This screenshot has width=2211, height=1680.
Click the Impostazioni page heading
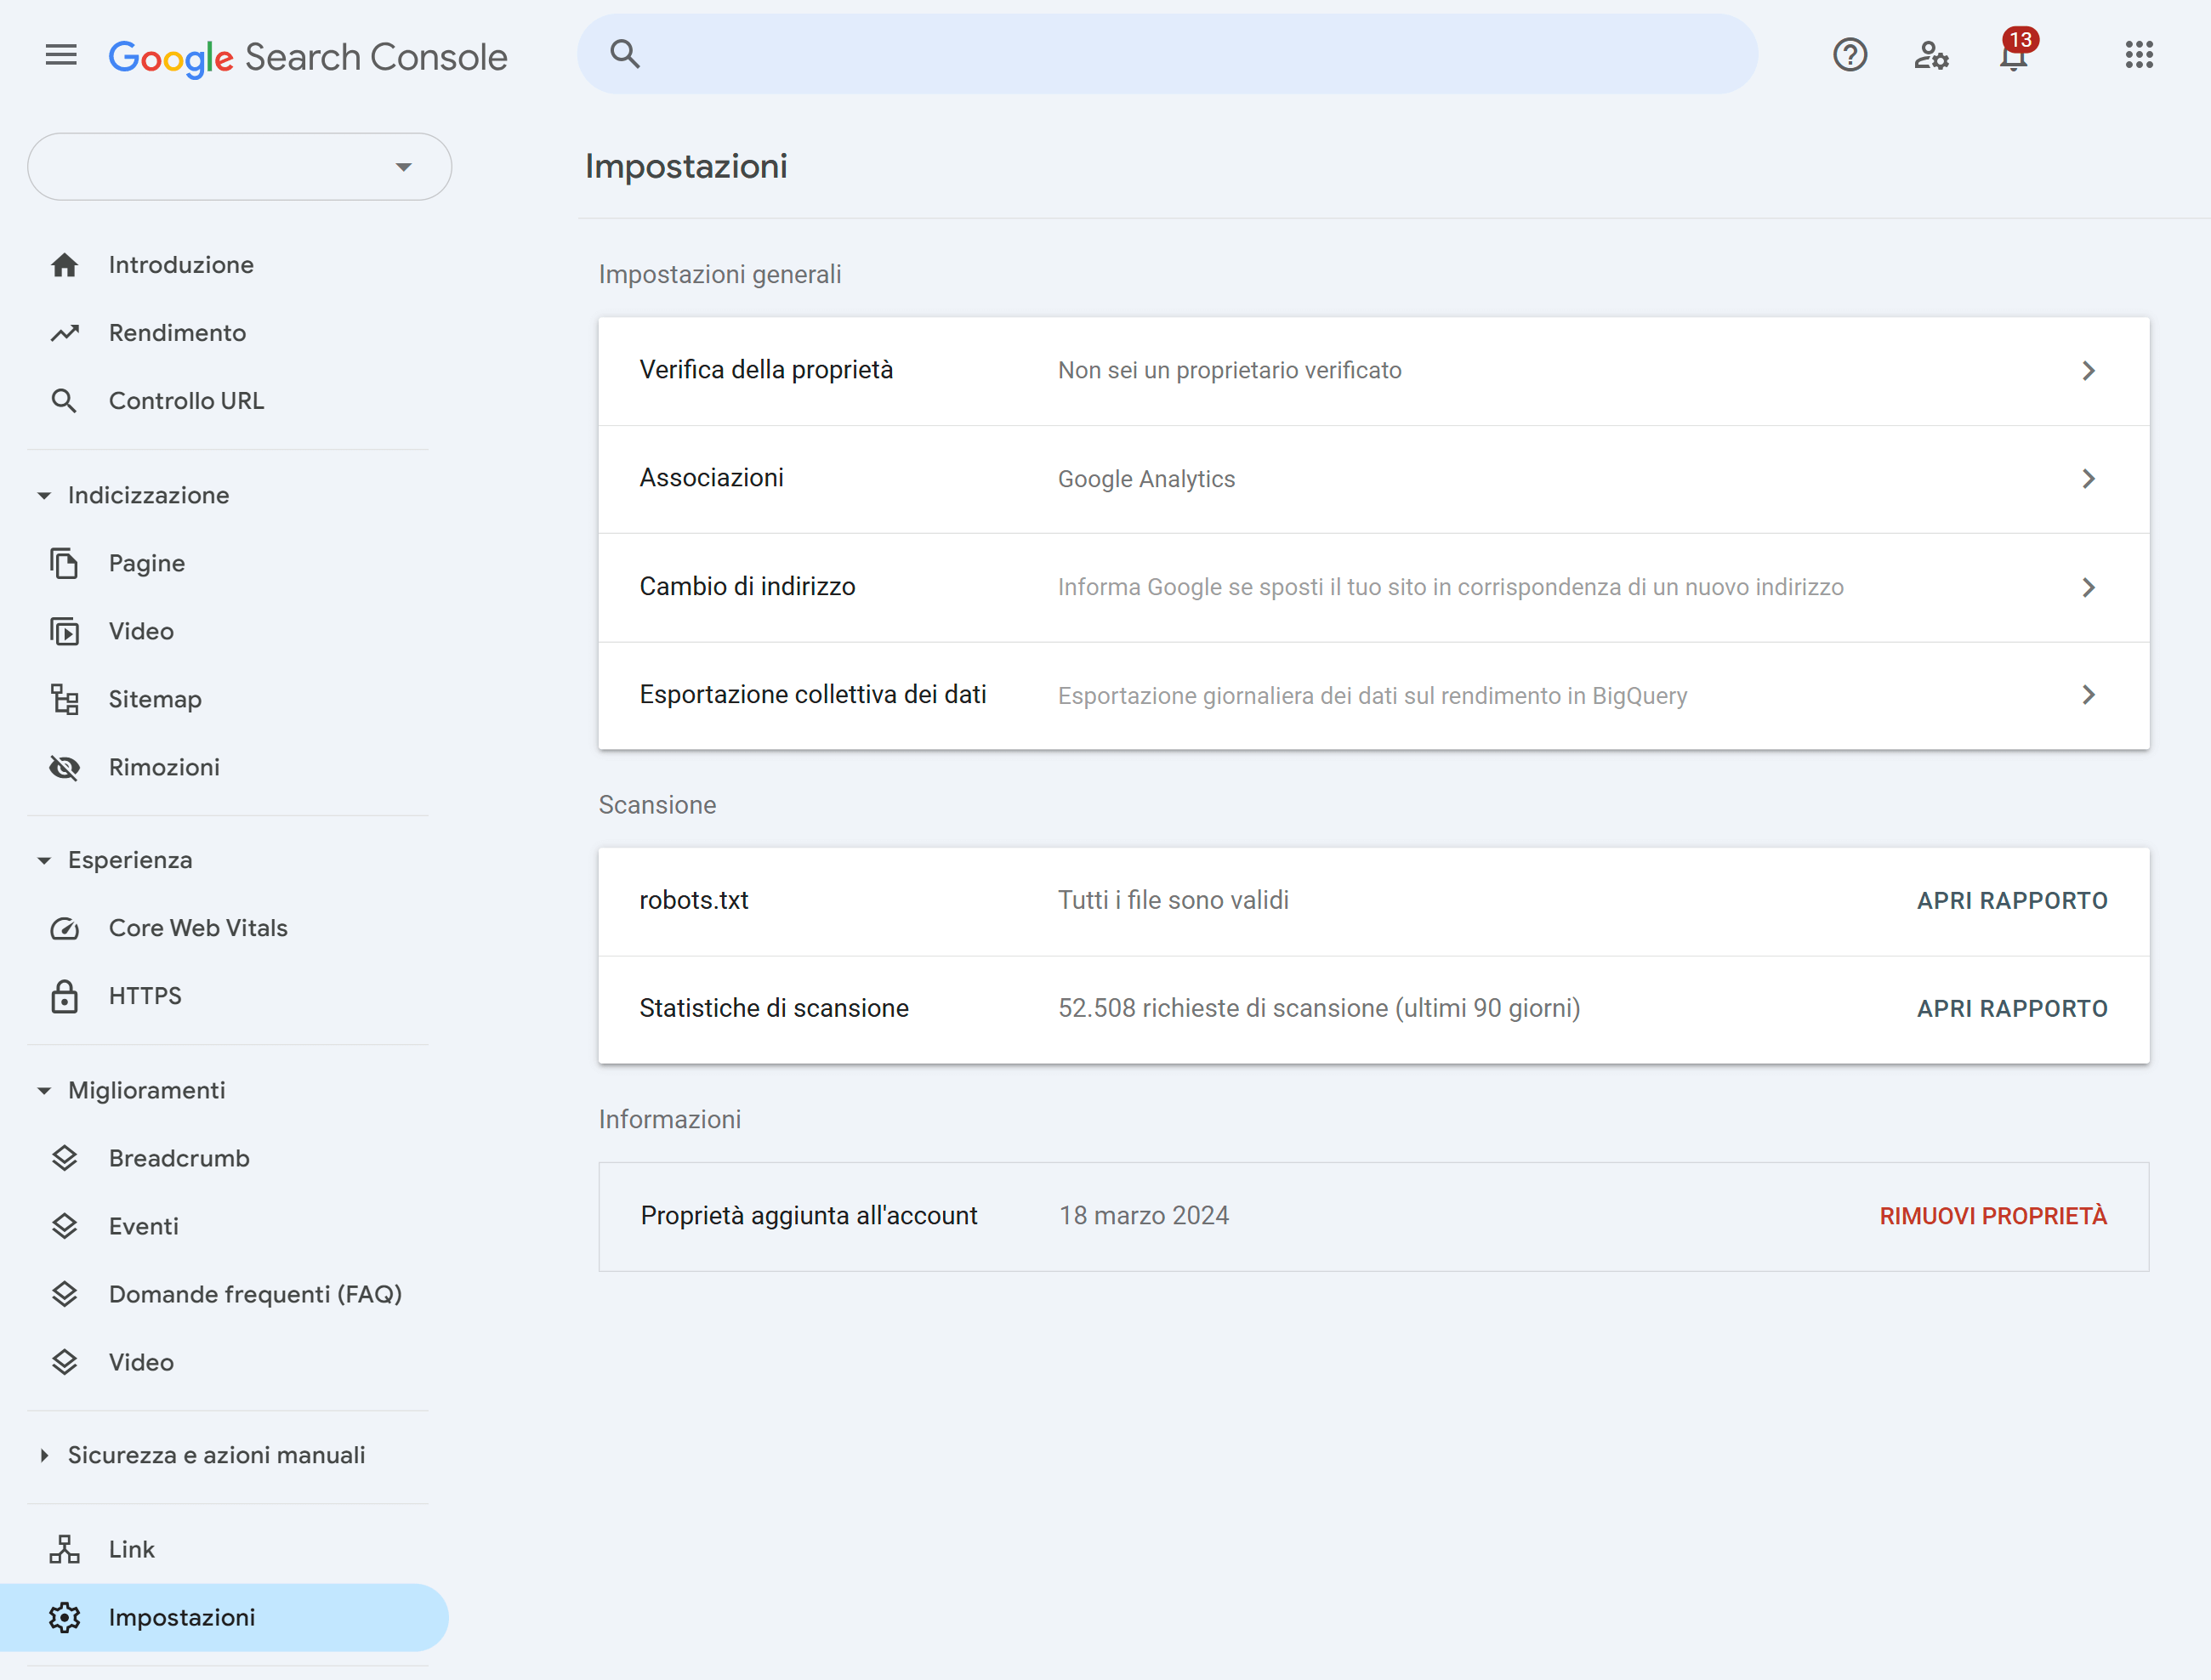[x=686, y=166]
